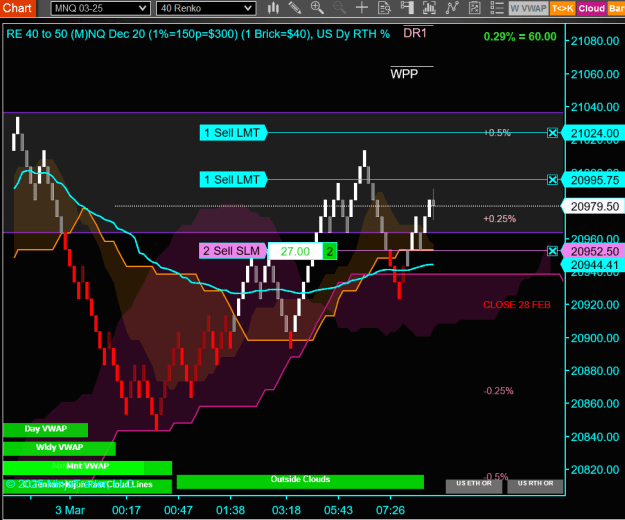Screen dimensions: 625x520
Task: Toggle the chart trader panel icon
Action: 407,8
